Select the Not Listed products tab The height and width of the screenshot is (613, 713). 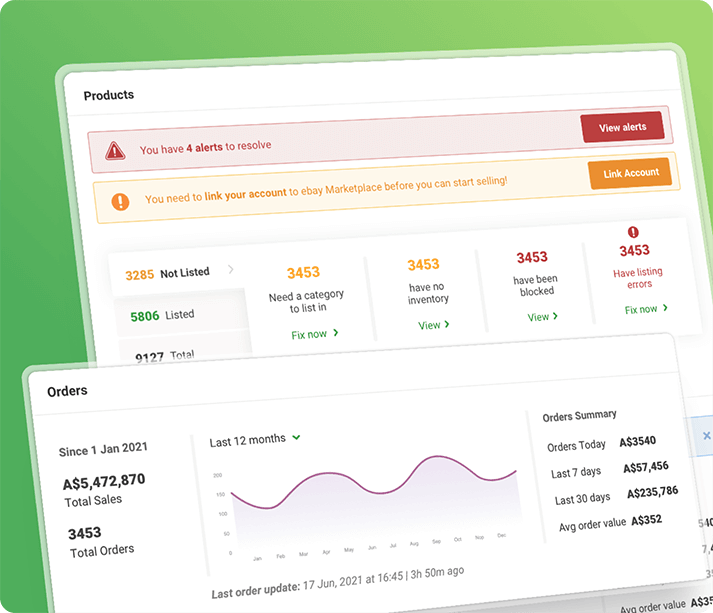168,273
